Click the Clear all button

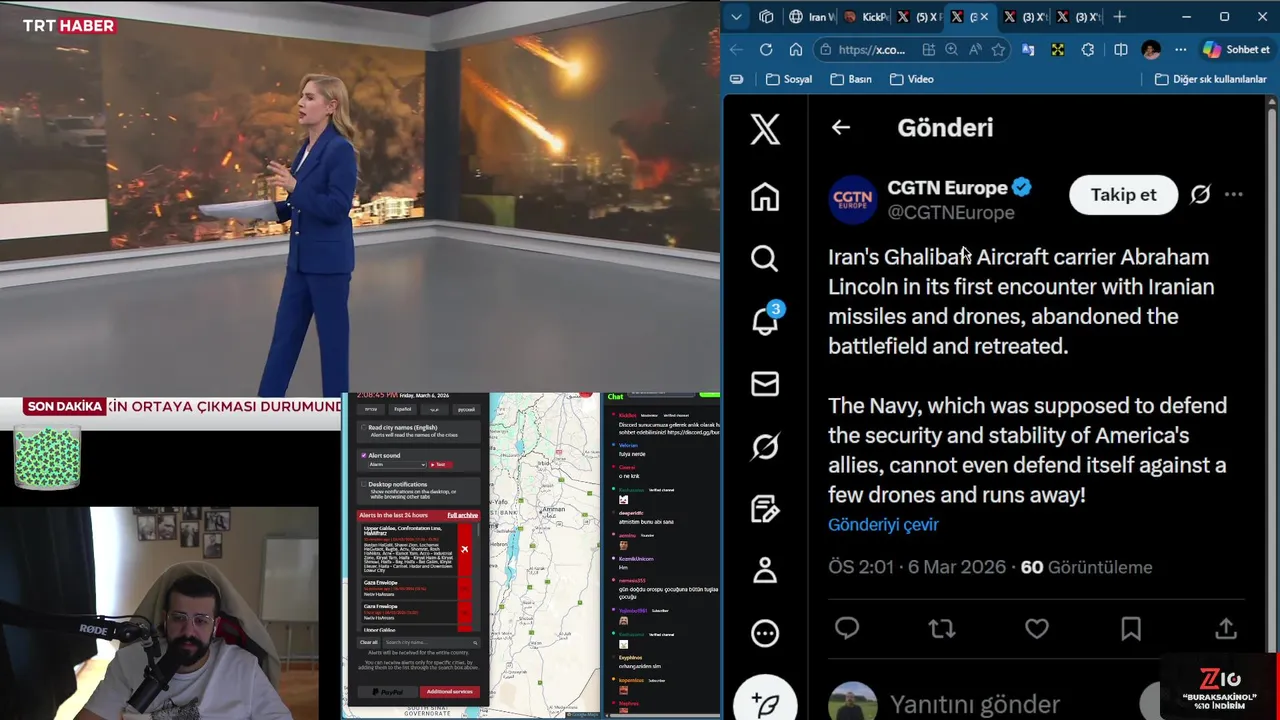coord(368,642)
